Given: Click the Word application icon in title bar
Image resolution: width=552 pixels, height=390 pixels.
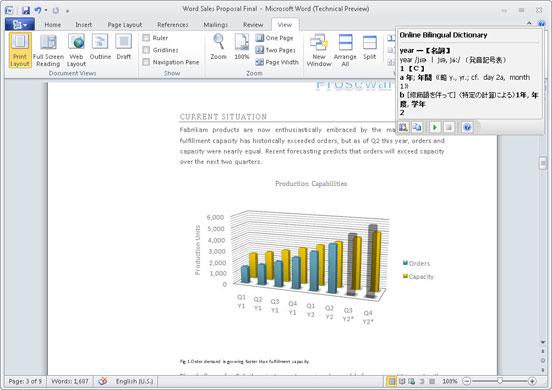Looking at the screenshot, I should [10, 10].
